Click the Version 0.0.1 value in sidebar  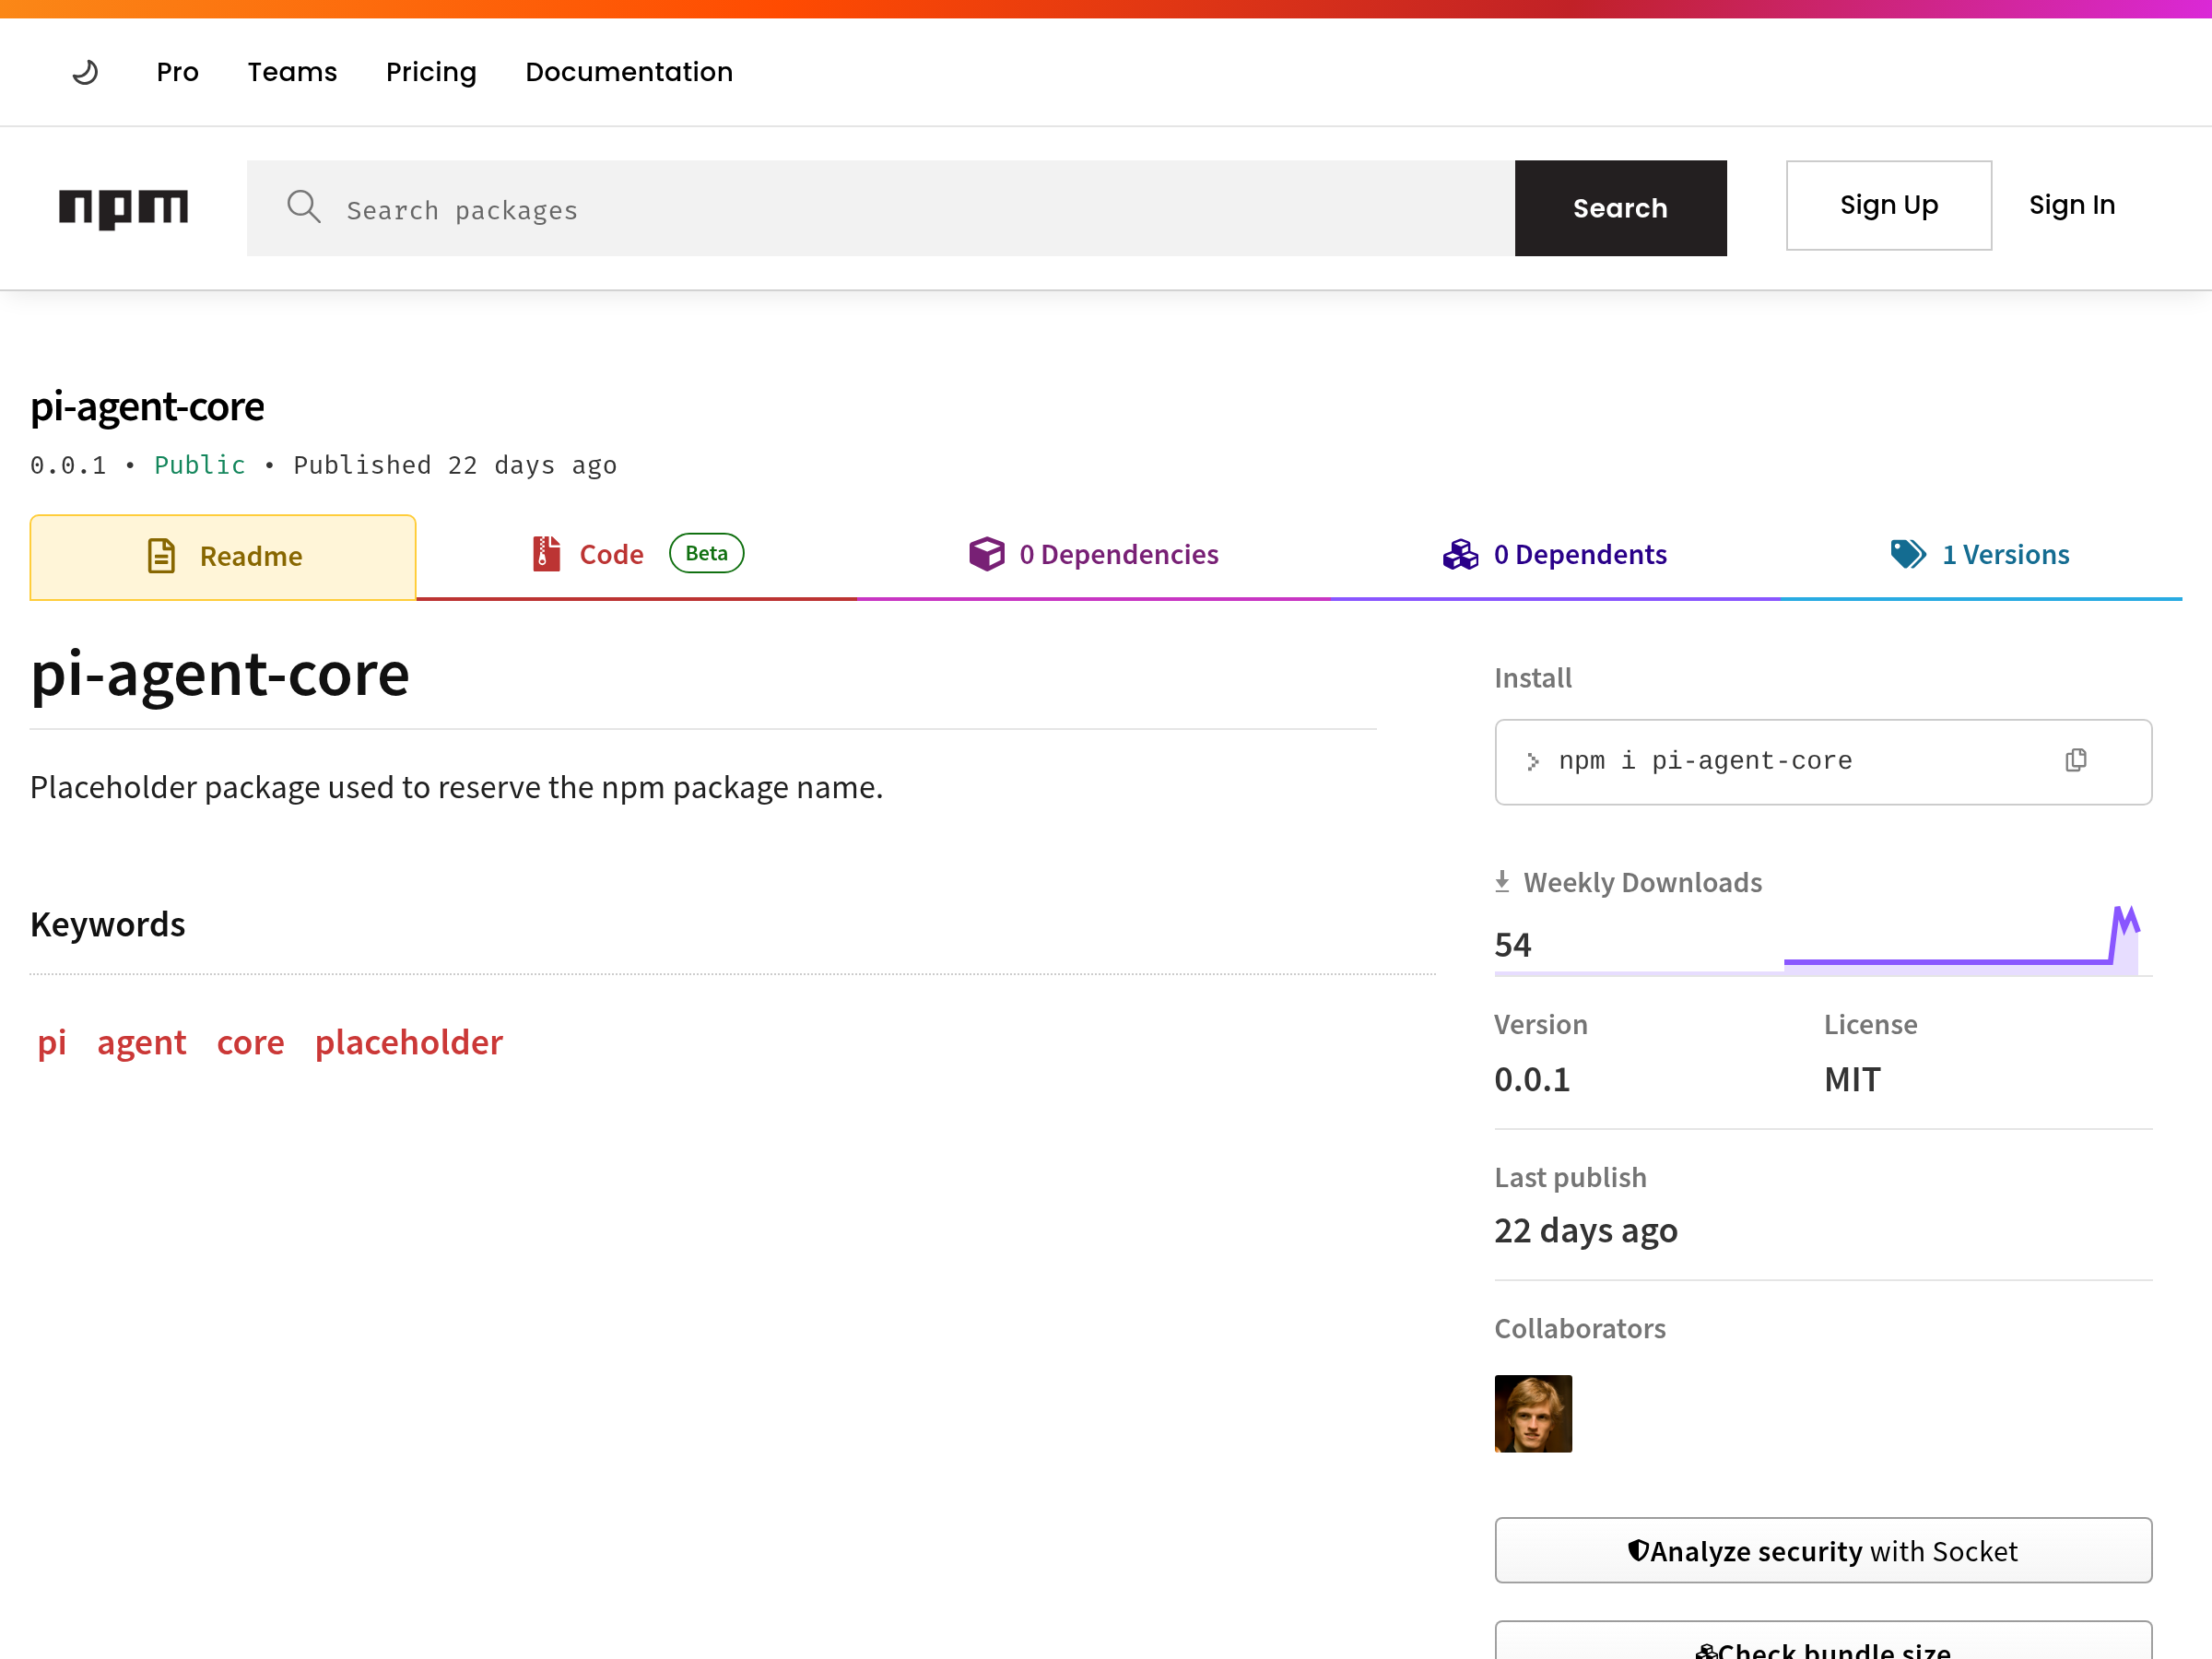[1532, 1079]
